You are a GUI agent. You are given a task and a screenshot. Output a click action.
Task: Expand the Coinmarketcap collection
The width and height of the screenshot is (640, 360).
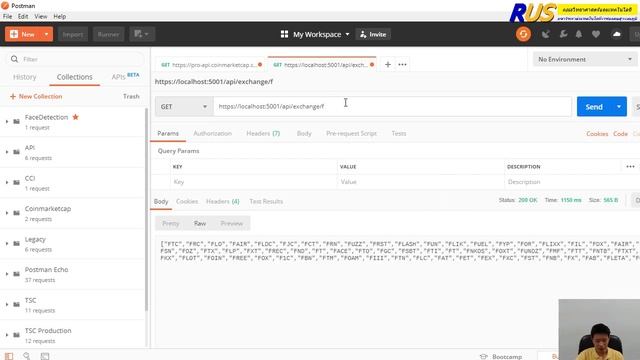[7, 213]
